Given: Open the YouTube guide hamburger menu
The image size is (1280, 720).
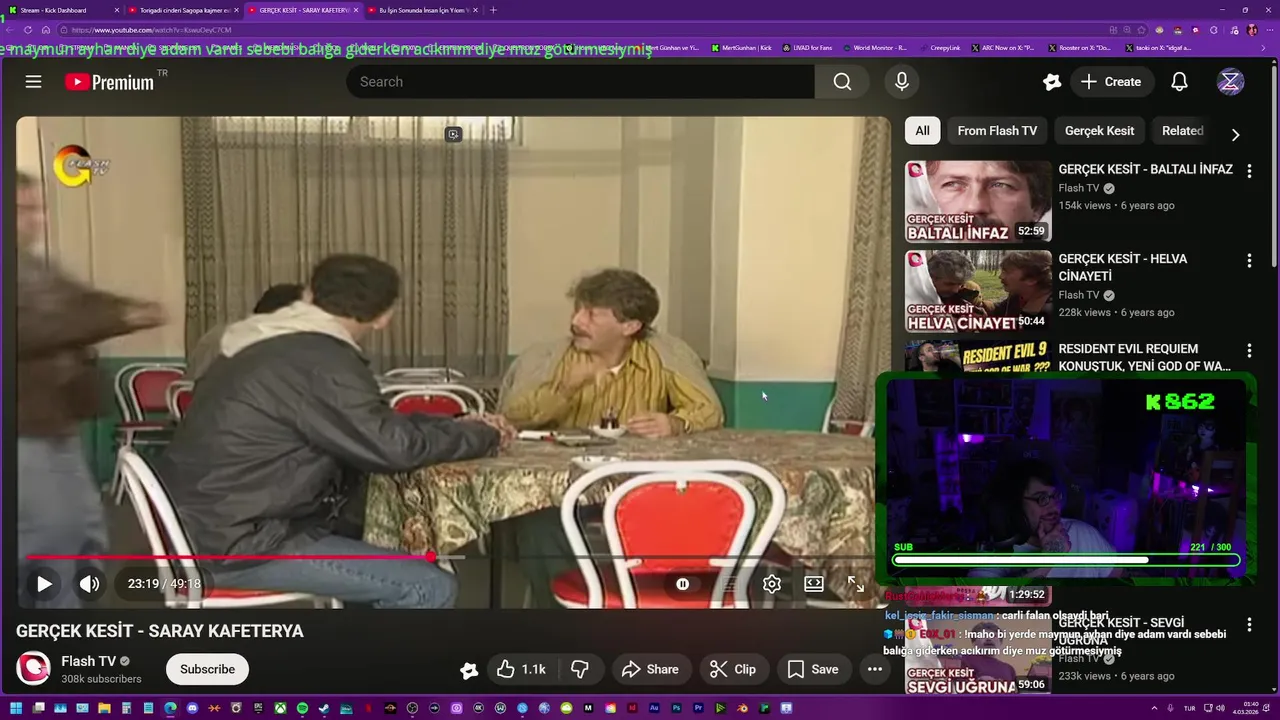Looking at the screenshot, I should (x=33, y=82).
